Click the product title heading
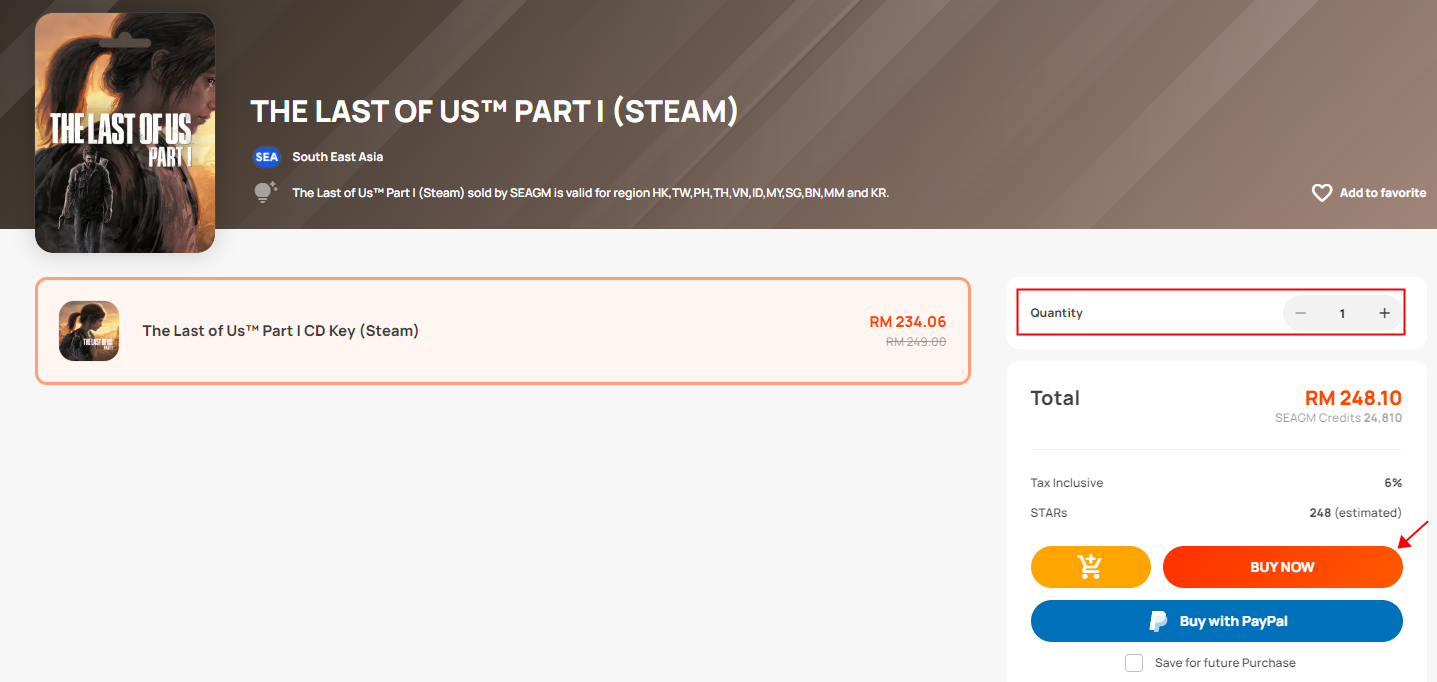Image resolution: width=1437 pixels, height=682 pixels. pos(494,111)
